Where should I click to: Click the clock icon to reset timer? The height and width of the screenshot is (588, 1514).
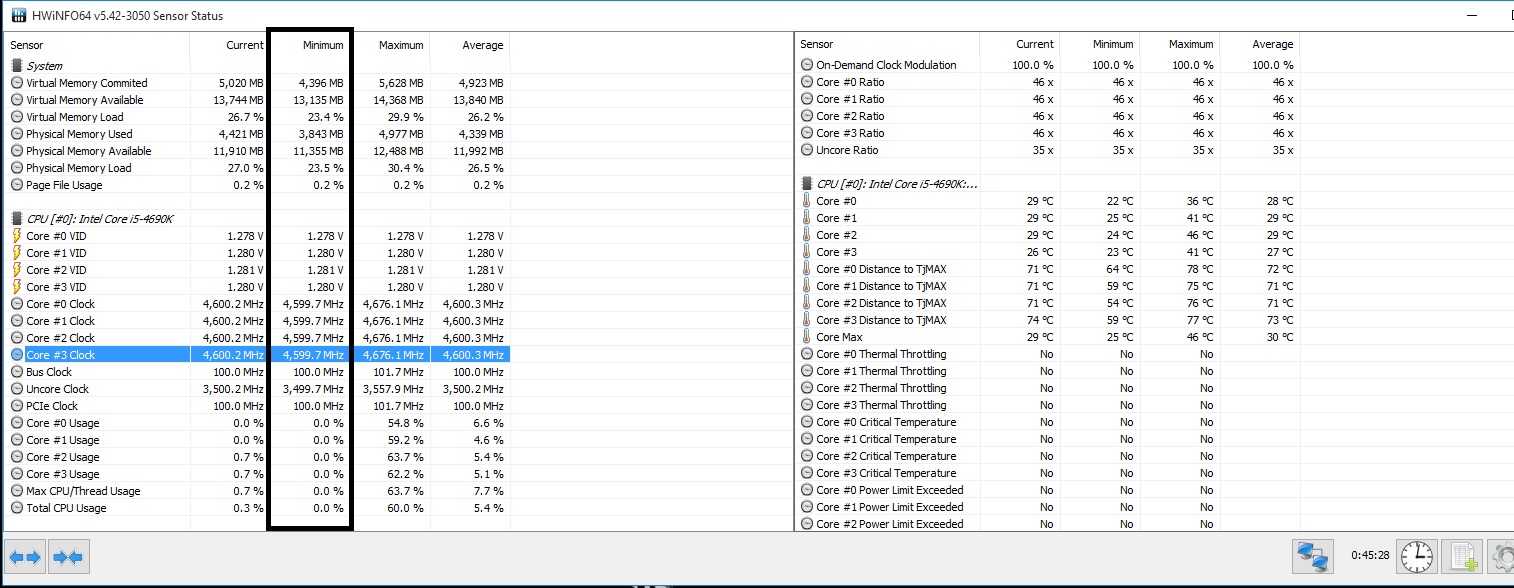click(x=1418, y=555)
